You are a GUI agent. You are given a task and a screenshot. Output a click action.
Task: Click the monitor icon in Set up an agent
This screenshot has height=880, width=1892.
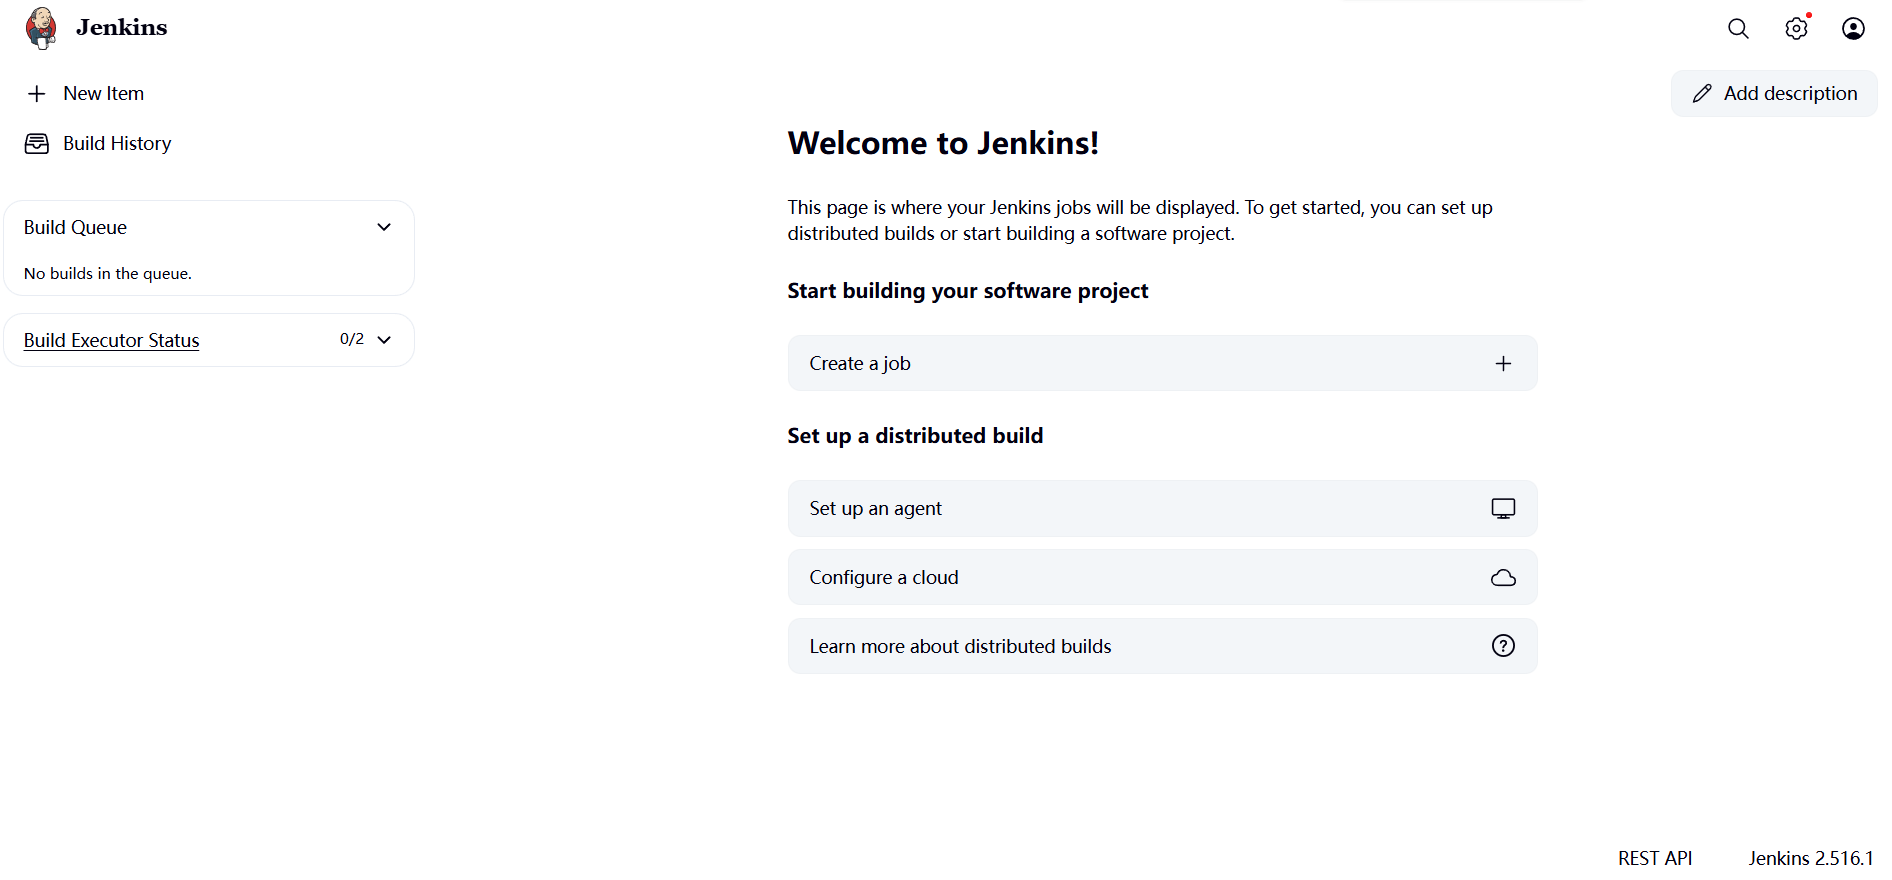pyautogui.click(x=1503, y=509)
